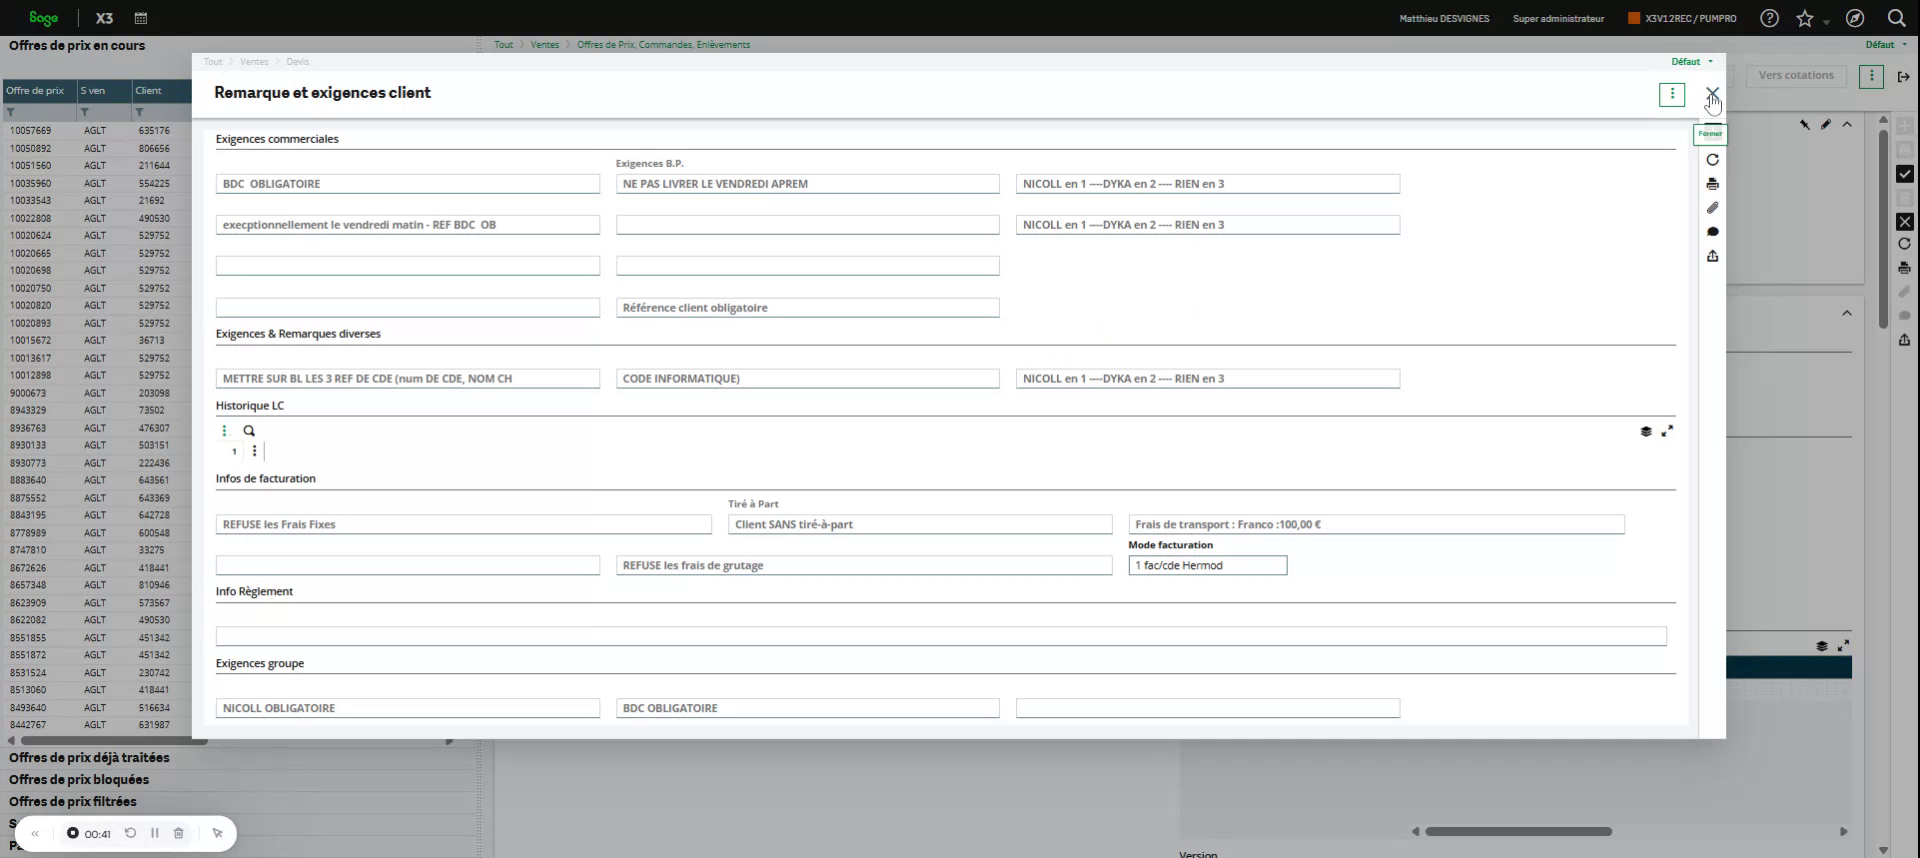
Task: Open comments via dialog's speech bubble icon
Action: click(x=1712, y=232)
